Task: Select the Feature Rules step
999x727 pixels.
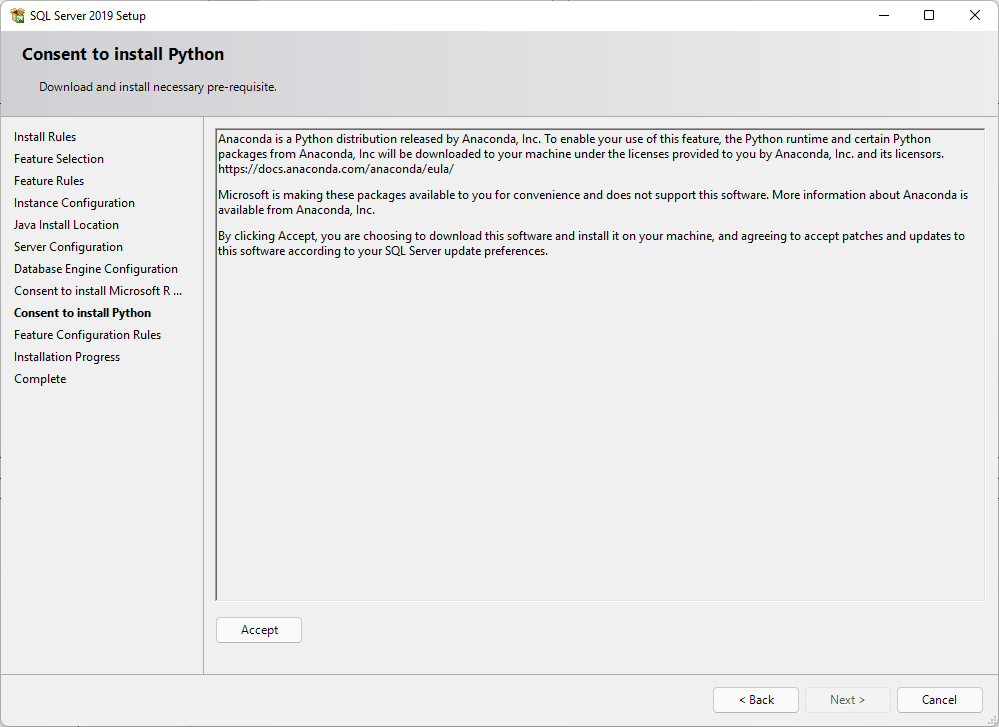Action: tap(49, 181)
